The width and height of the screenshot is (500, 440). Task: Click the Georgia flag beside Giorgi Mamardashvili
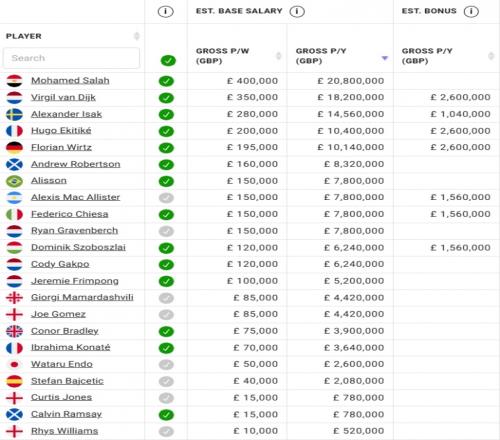14,298
